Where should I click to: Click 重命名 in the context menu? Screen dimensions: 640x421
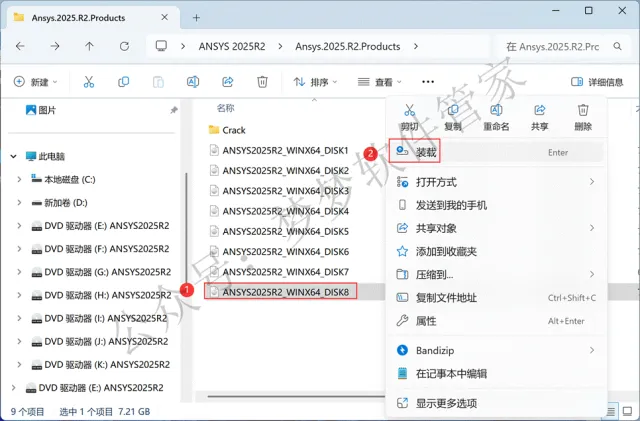(496, 118)
